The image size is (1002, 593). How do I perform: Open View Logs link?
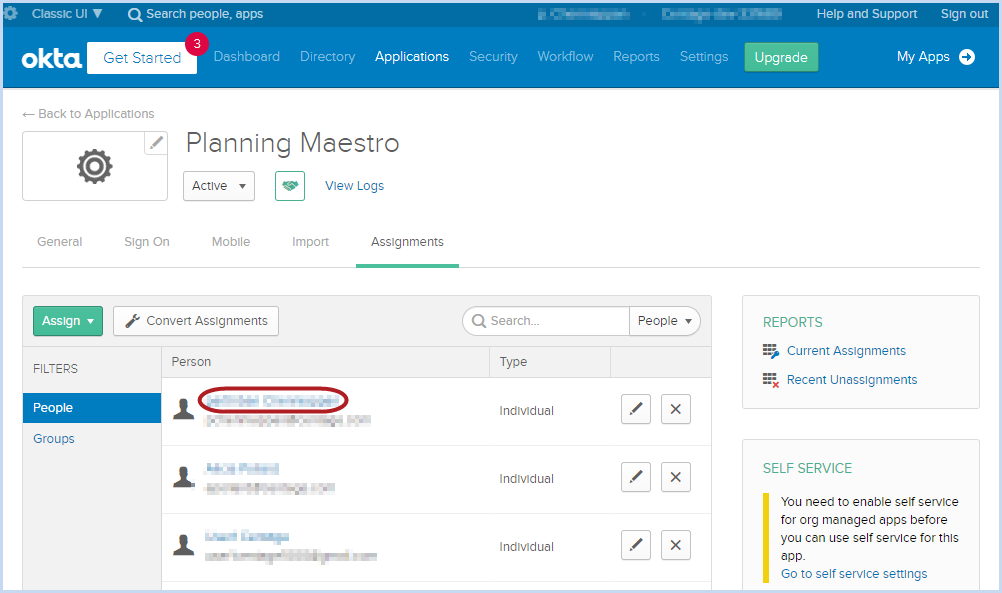[354, 186]
